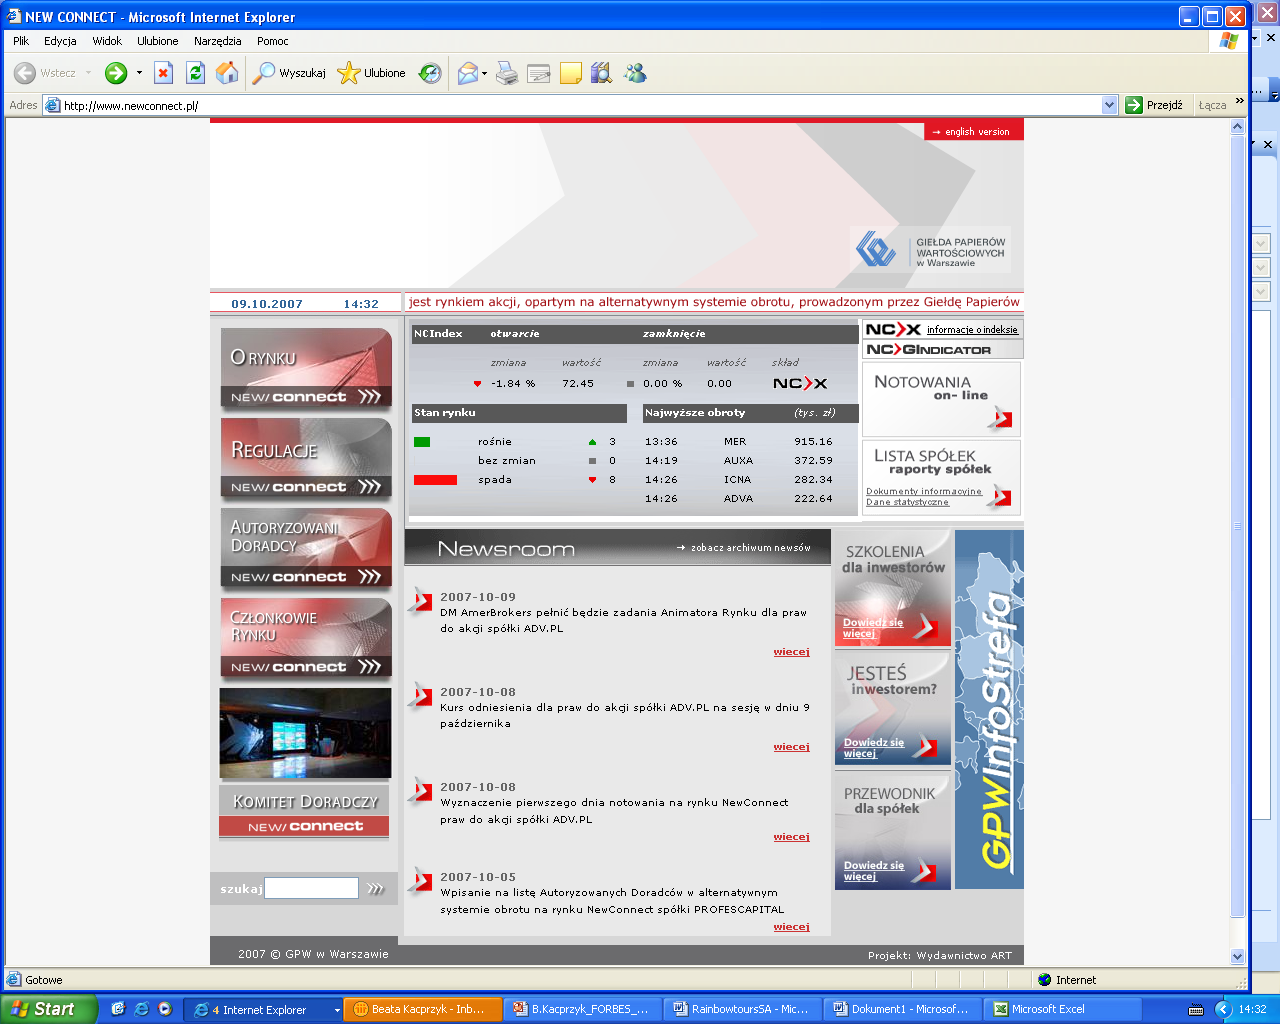Image resolution: width=1280 pixels, height=1024 pixels.
Task: Open the Ulubione menu
Action: [x=158, y=41]
